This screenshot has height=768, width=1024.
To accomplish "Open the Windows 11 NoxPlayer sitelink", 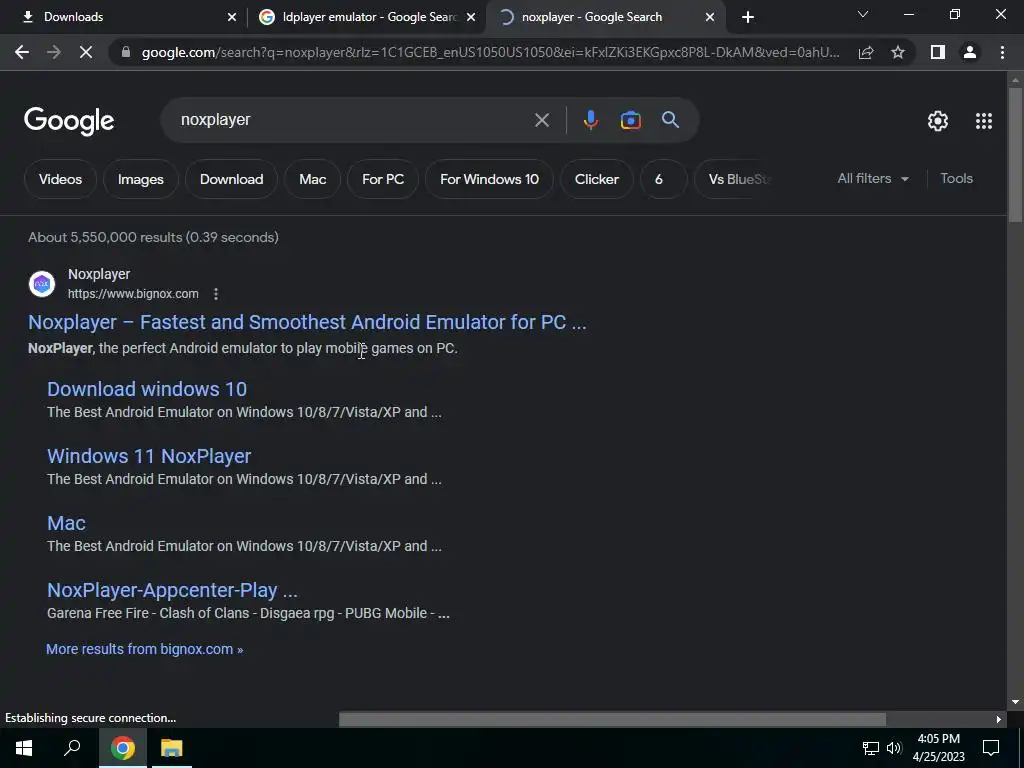I will coord(149,456).
